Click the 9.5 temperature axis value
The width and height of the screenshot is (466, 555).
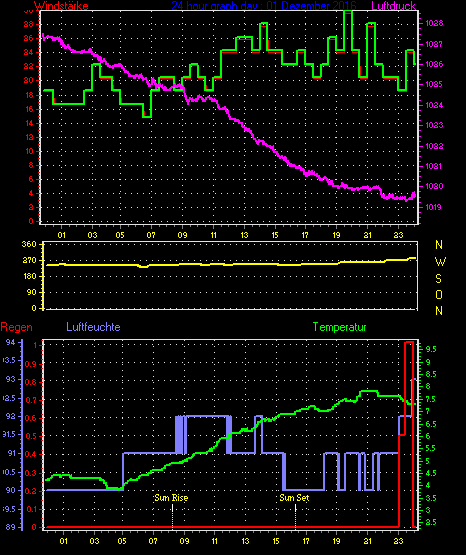[x=431, y=349]
